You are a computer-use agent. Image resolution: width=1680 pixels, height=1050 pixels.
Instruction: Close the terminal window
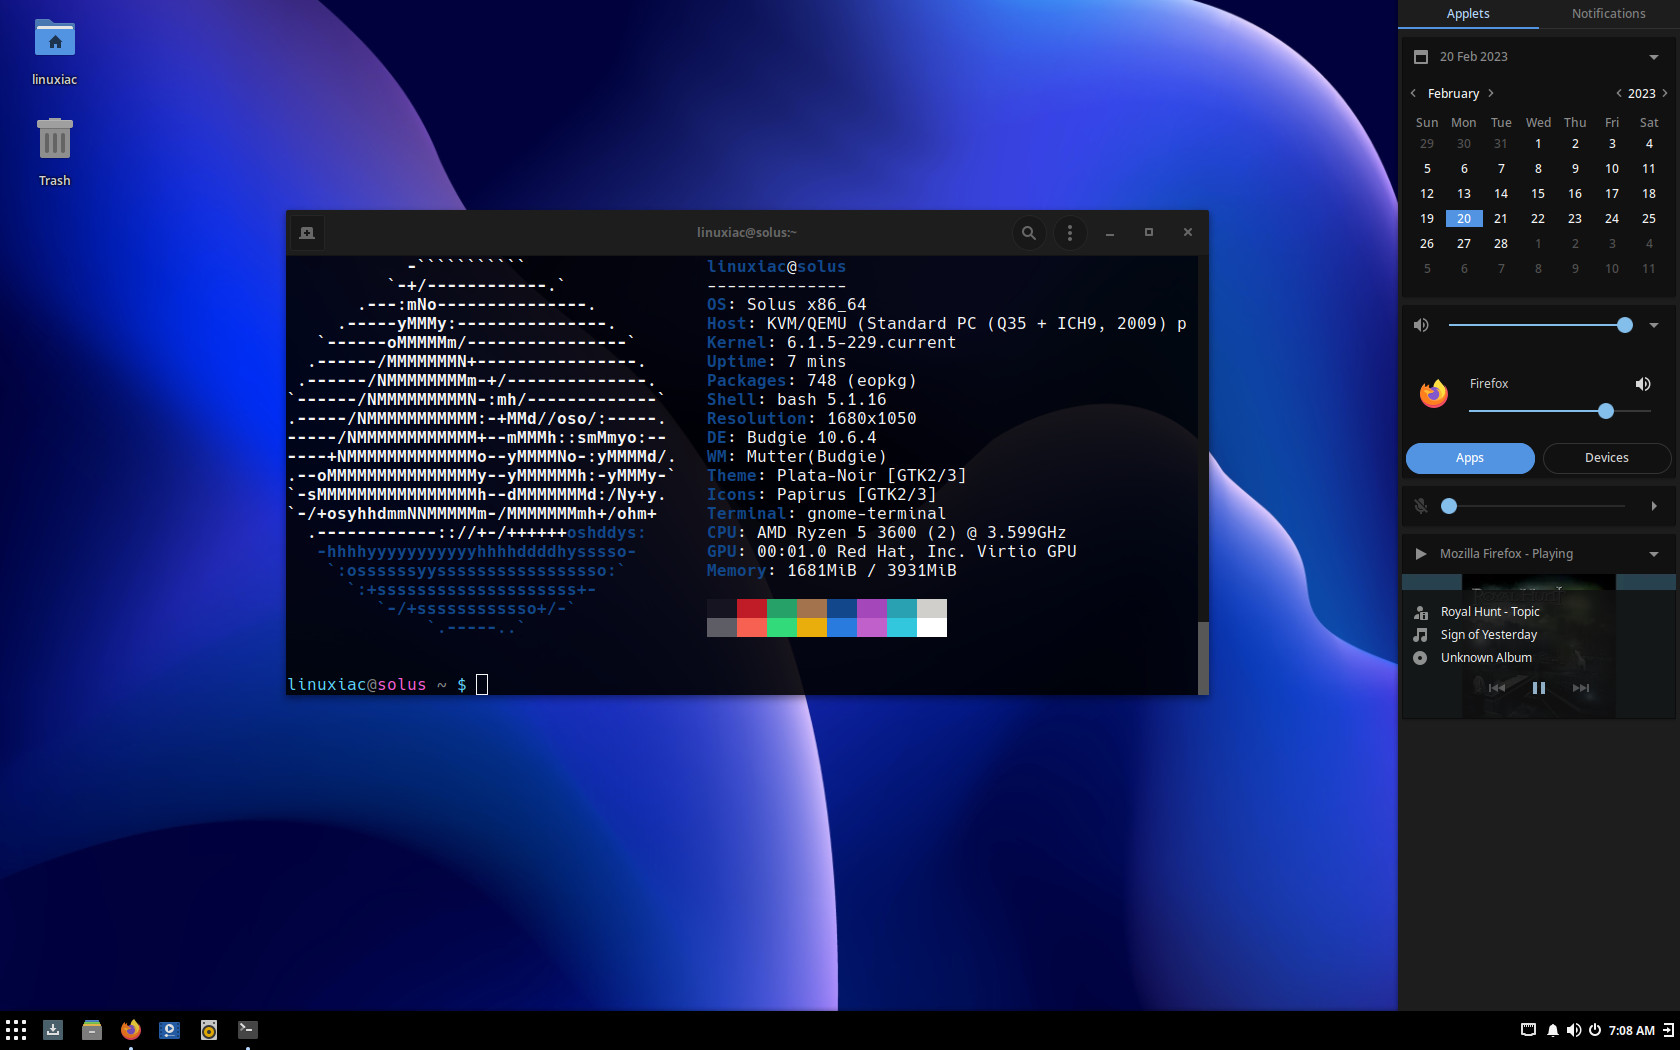coord(1188,233)
